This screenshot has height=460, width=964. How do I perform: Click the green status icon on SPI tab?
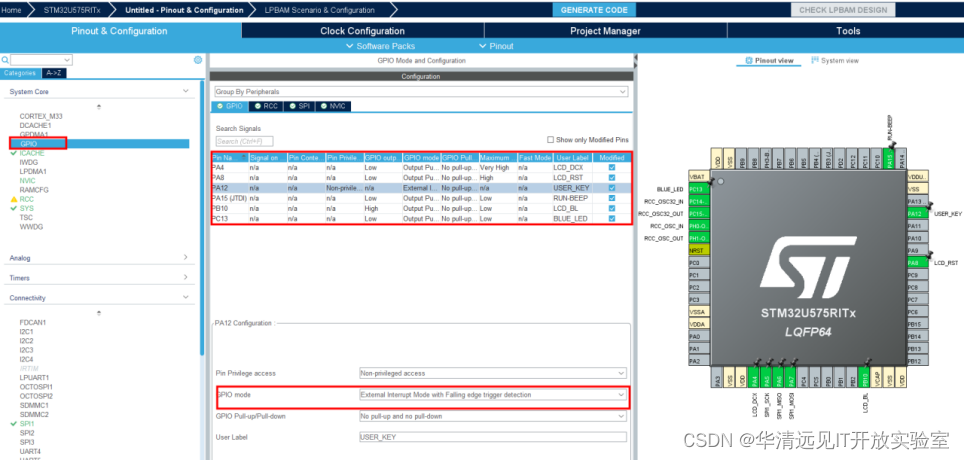pos(293,106)
